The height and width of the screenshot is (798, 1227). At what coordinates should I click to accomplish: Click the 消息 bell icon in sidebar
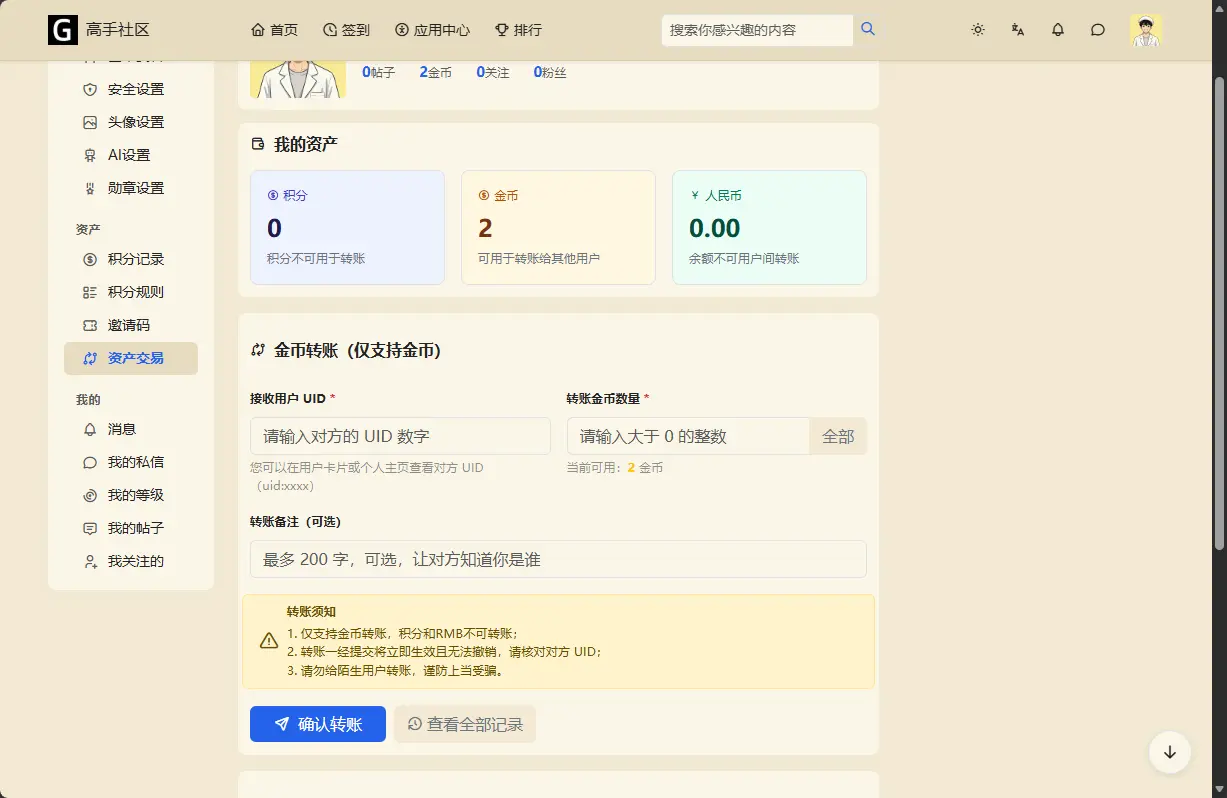90,429
